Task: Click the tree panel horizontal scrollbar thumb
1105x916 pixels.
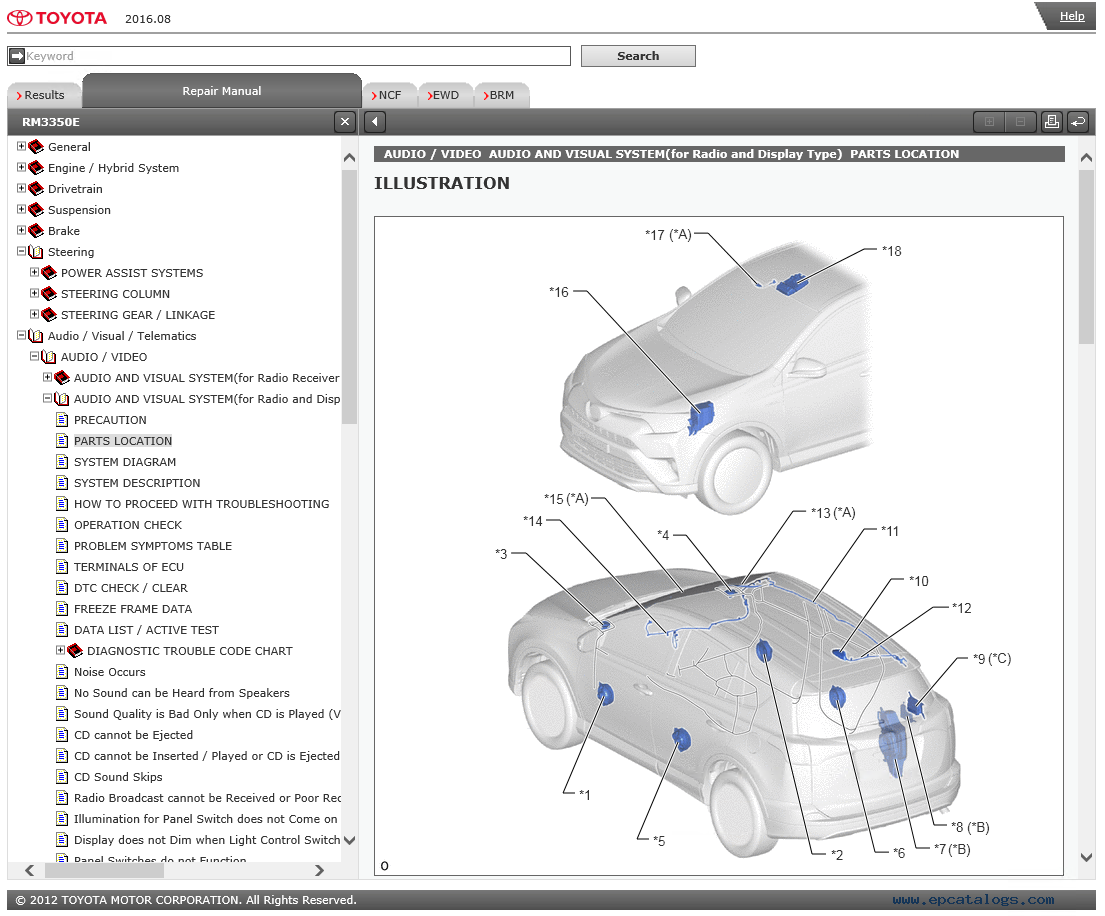Action: (x=104, y=870)
